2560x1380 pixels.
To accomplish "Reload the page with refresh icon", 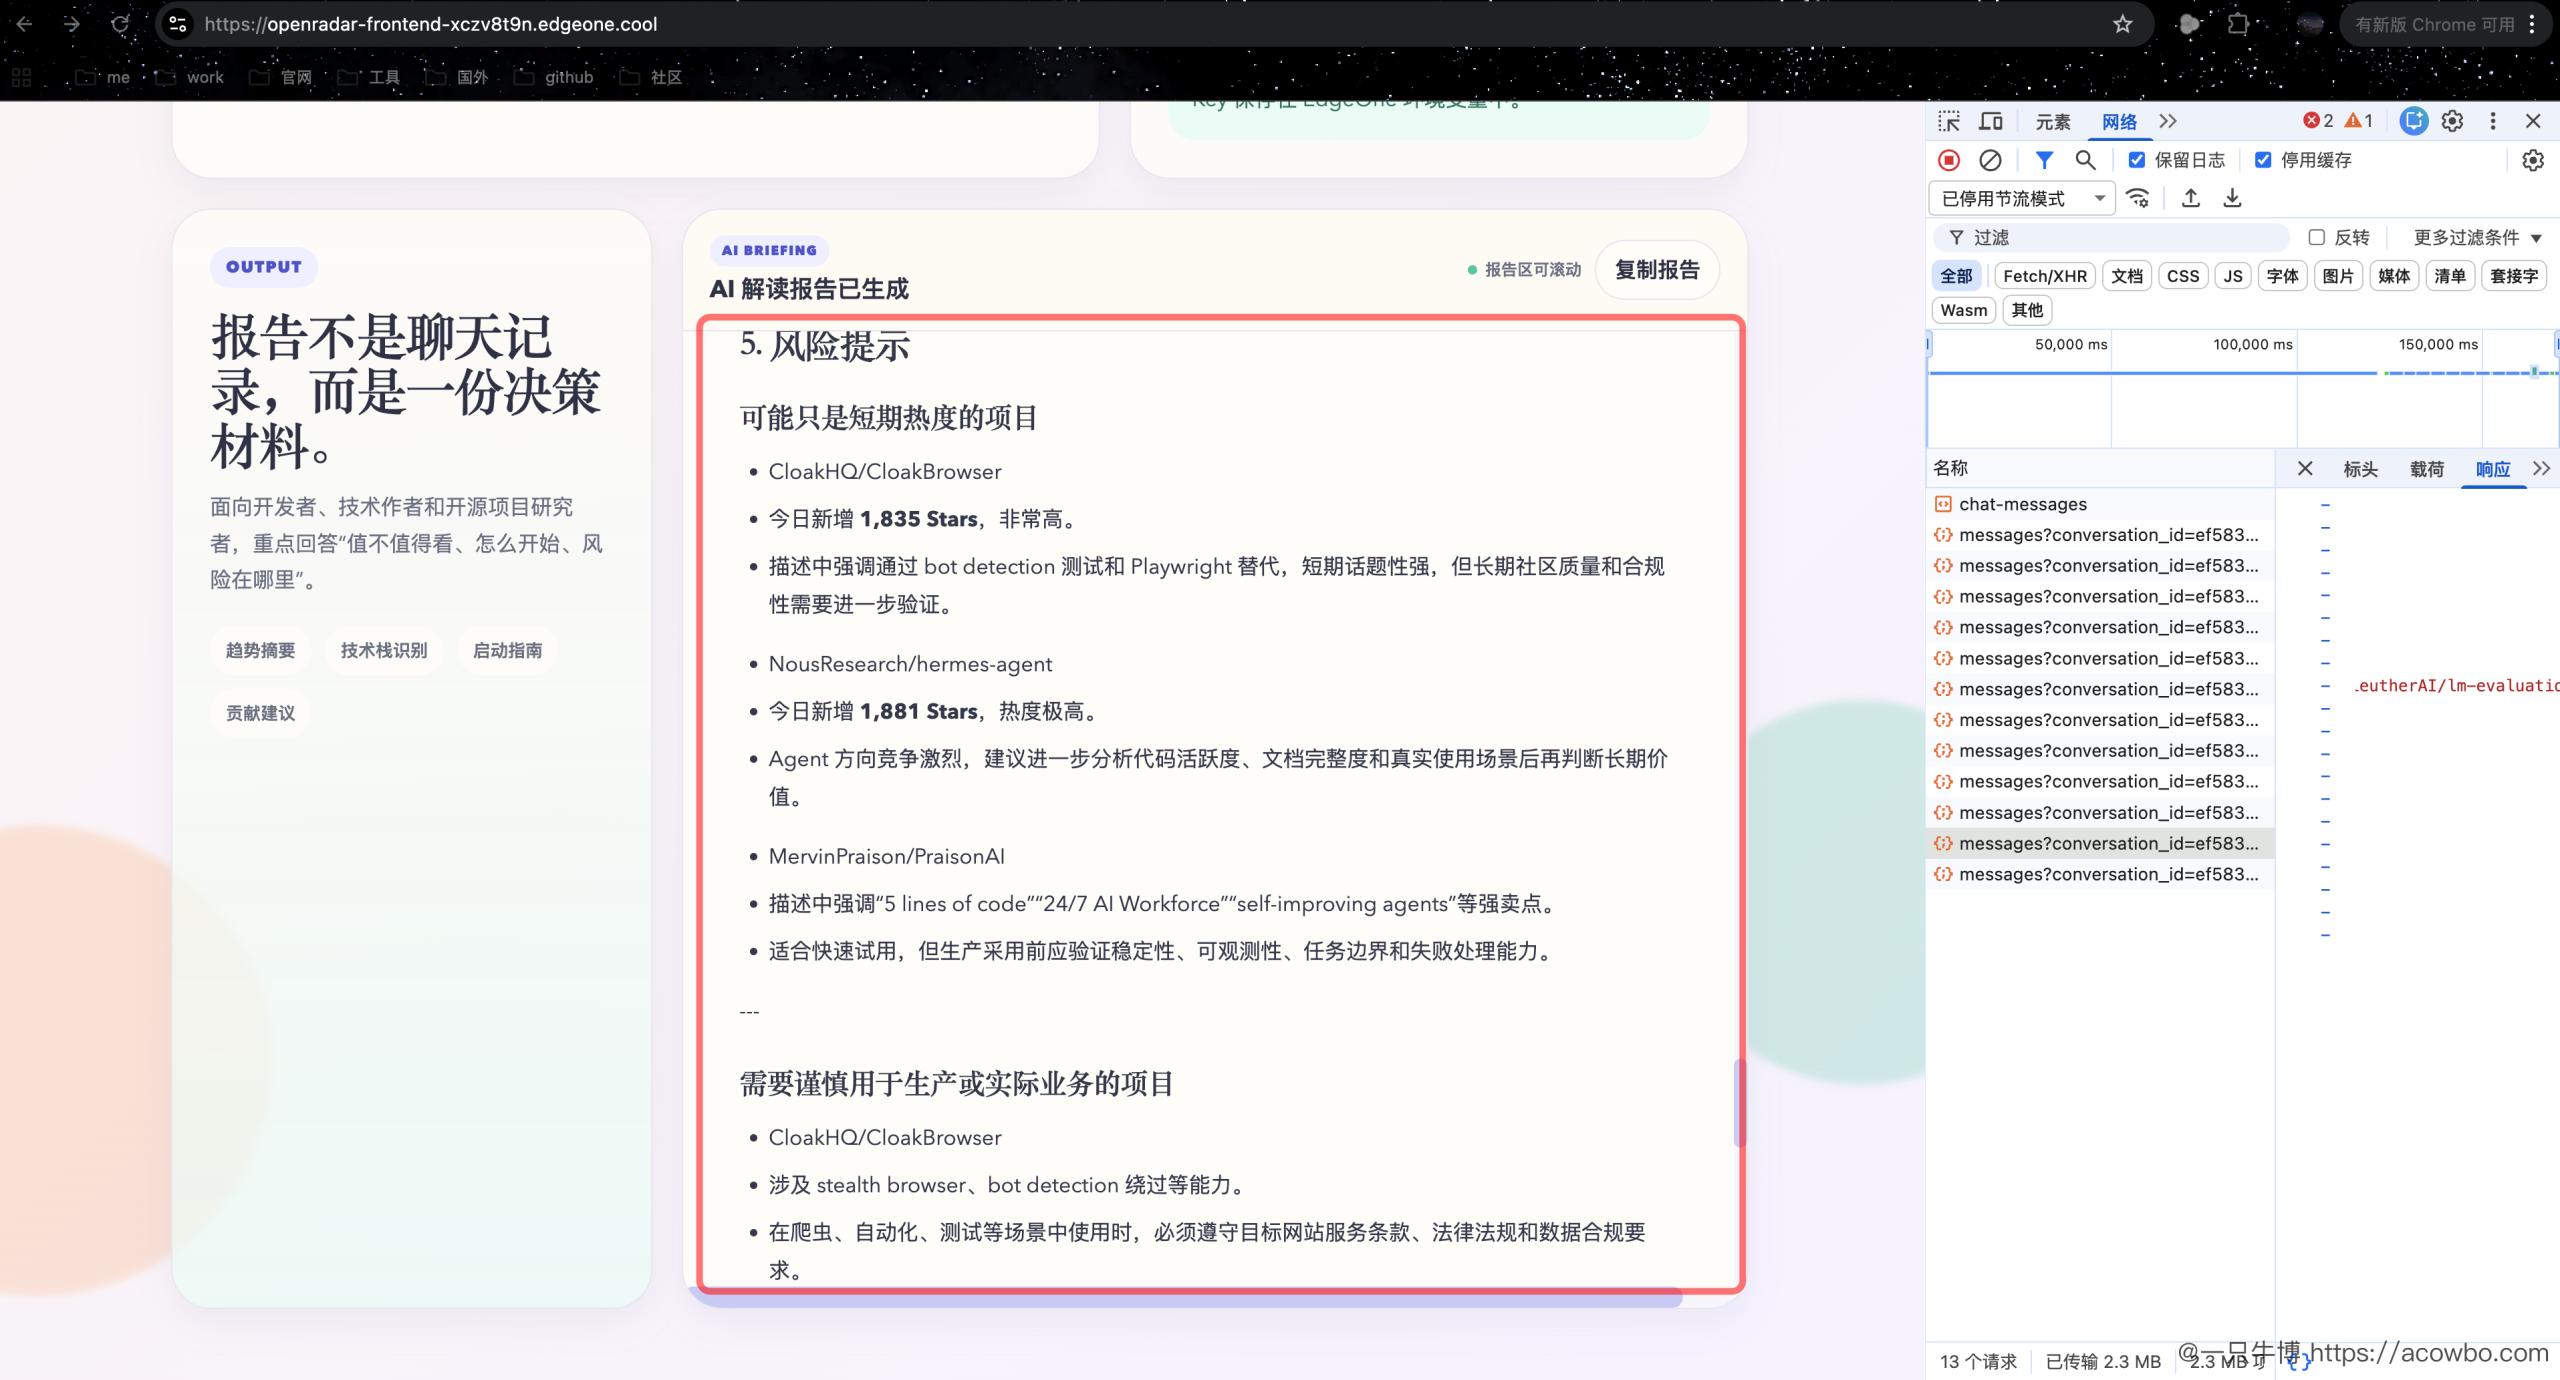I will [120, 24].
